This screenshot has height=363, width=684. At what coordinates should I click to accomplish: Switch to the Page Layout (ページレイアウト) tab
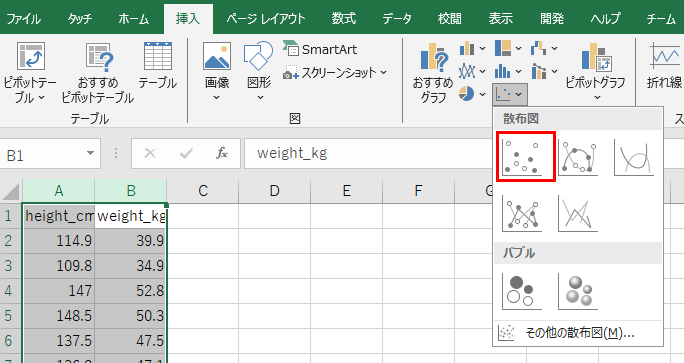pyautogui.click(x=266, y=19)
